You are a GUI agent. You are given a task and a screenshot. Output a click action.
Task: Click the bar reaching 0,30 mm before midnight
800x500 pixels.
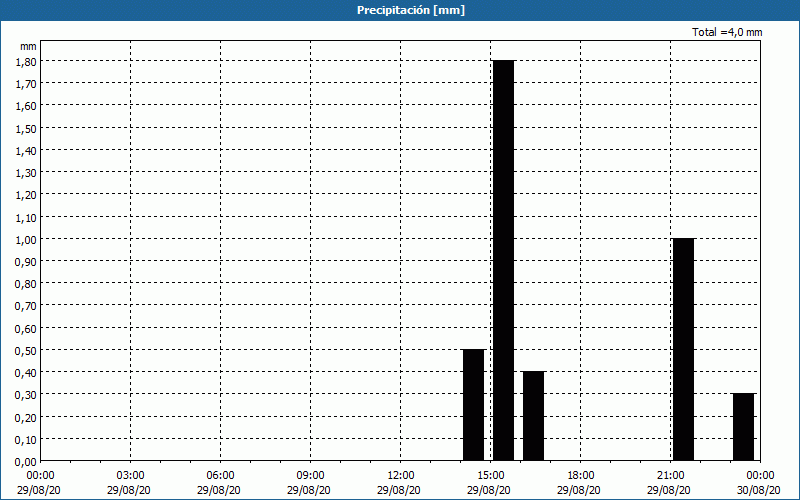[743, 427]
